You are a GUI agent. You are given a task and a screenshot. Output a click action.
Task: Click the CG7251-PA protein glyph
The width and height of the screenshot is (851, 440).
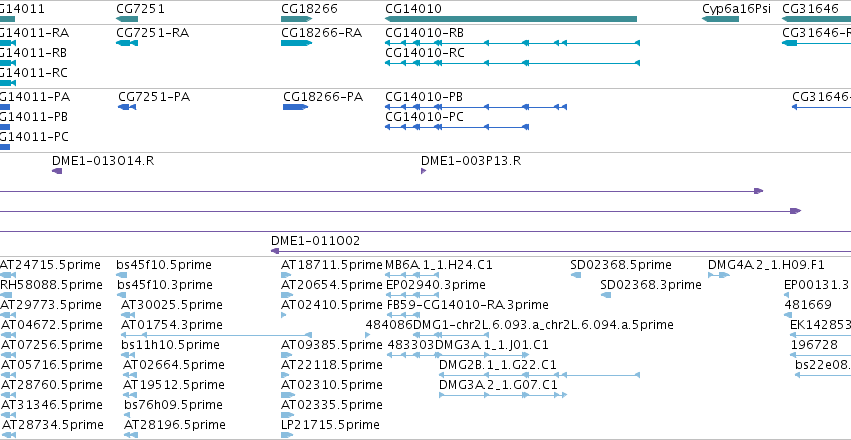pyautogui.click(x=127, y=107)
